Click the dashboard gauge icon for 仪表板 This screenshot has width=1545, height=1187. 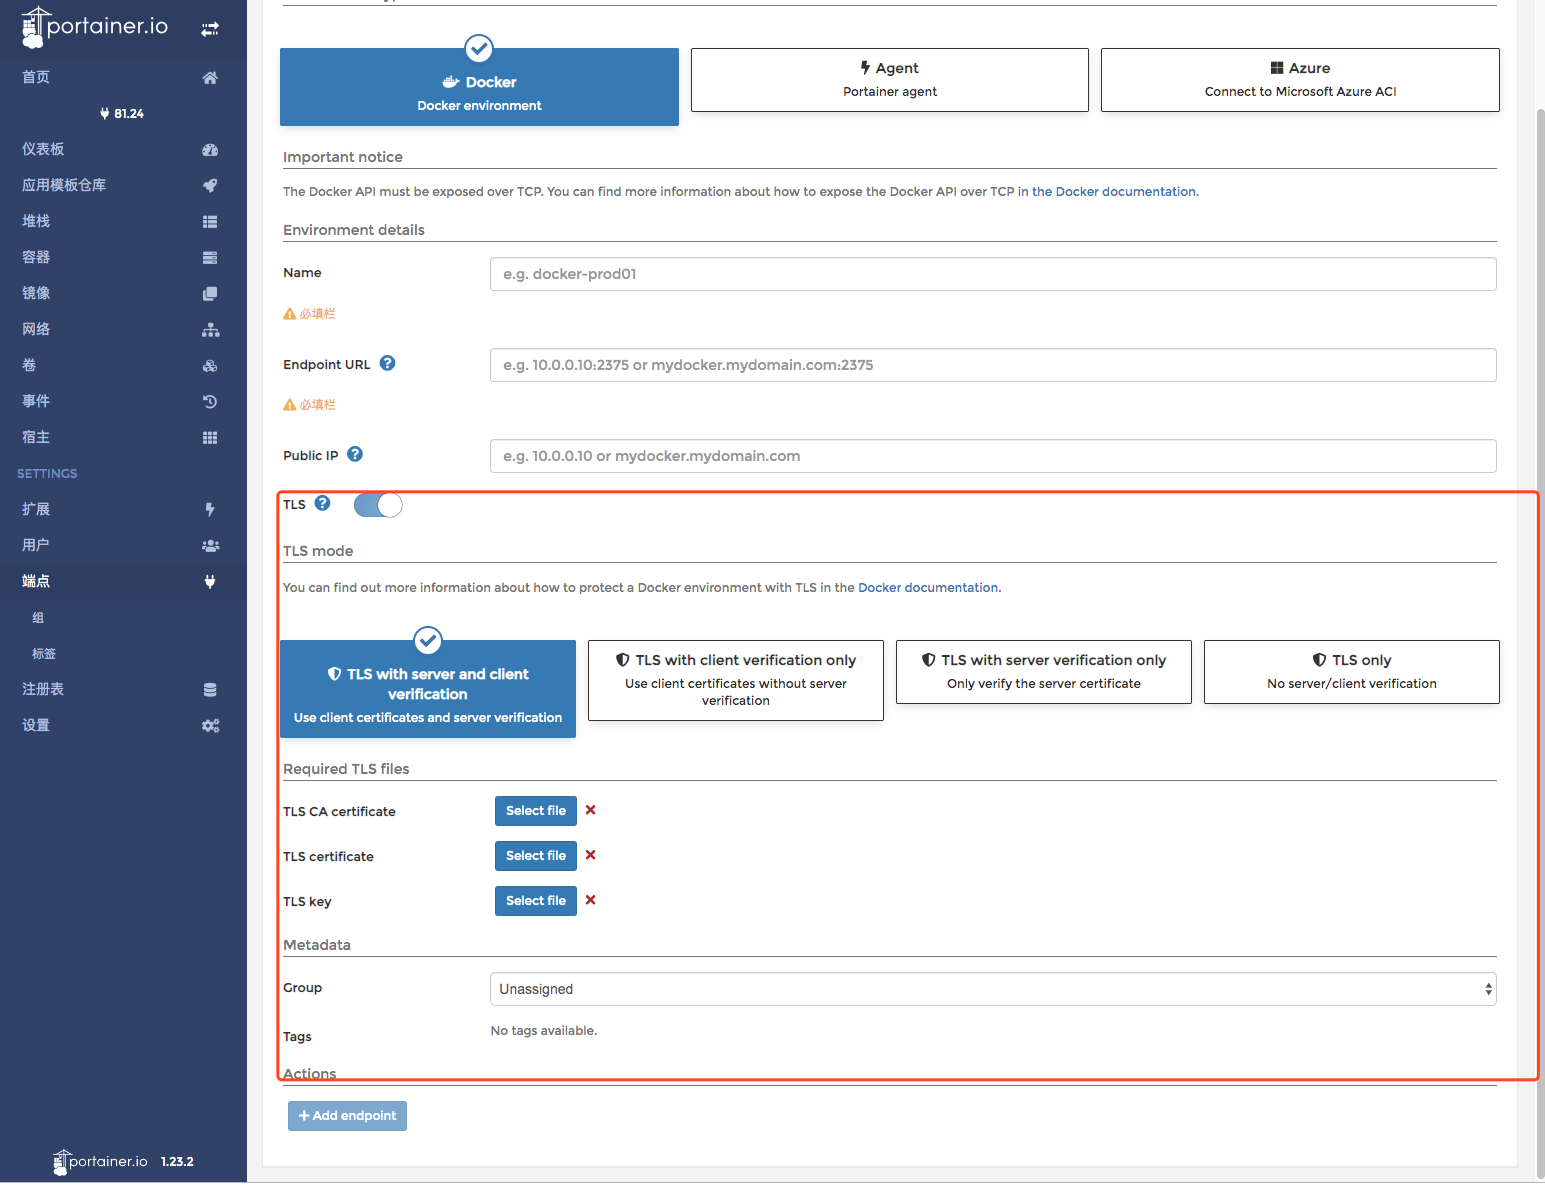(210, 150)
